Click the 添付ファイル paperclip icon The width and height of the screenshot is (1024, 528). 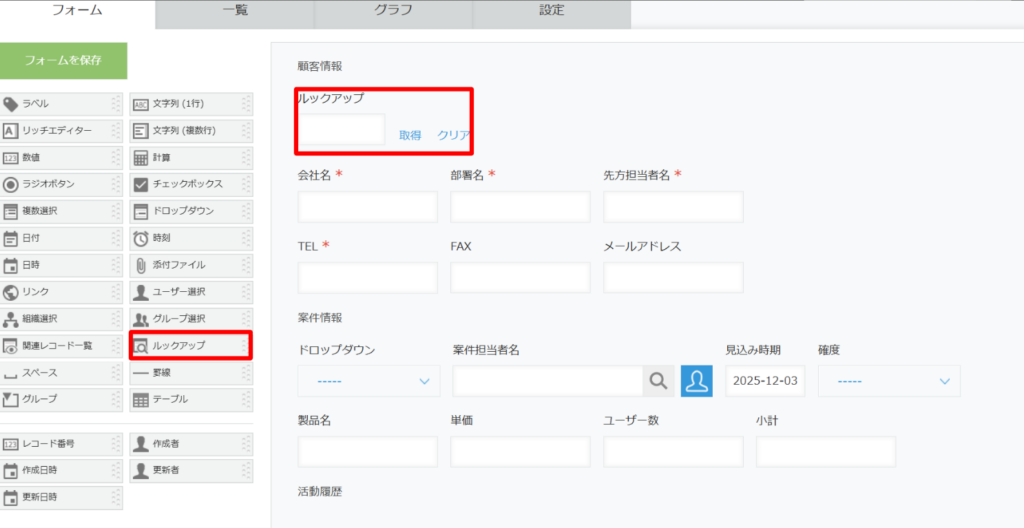[x=141, y=265]
